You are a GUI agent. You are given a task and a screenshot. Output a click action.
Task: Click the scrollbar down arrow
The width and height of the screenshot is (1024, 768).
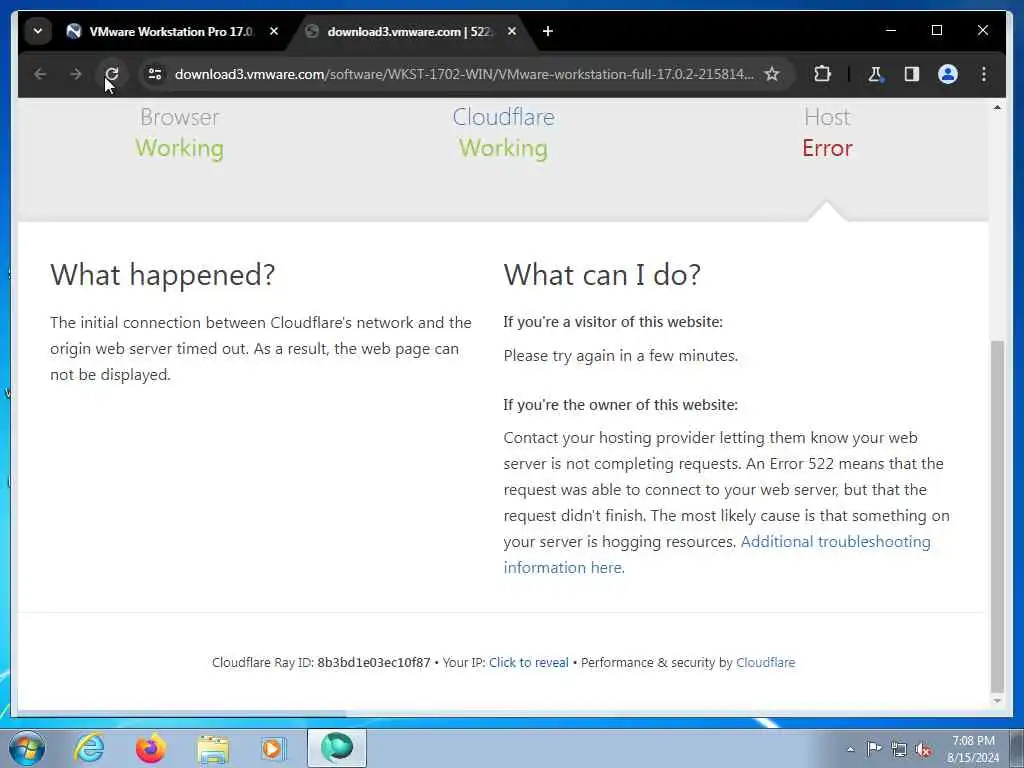click(x=997, y=701)
